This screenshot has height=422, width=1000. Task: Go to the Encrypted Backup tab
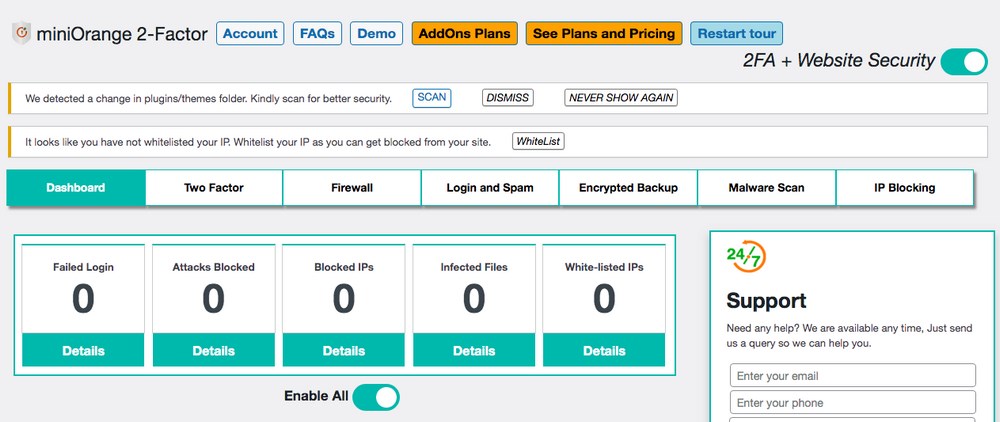(628, 188)
